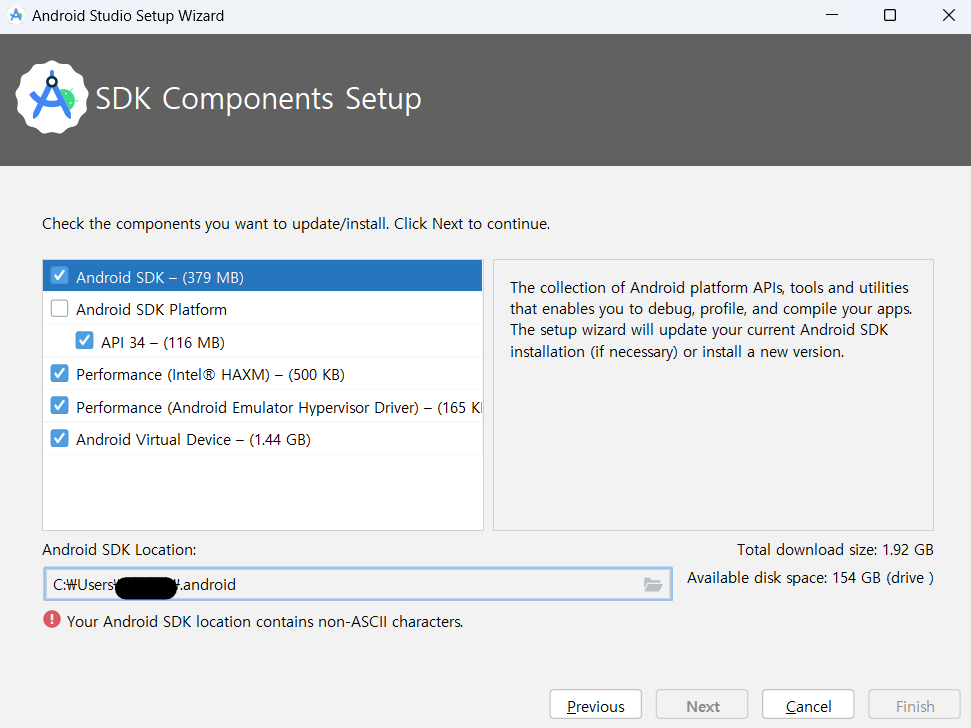Click the component description text panel
This screenshot has height=728, width=971.
click(x=713, y=394)
